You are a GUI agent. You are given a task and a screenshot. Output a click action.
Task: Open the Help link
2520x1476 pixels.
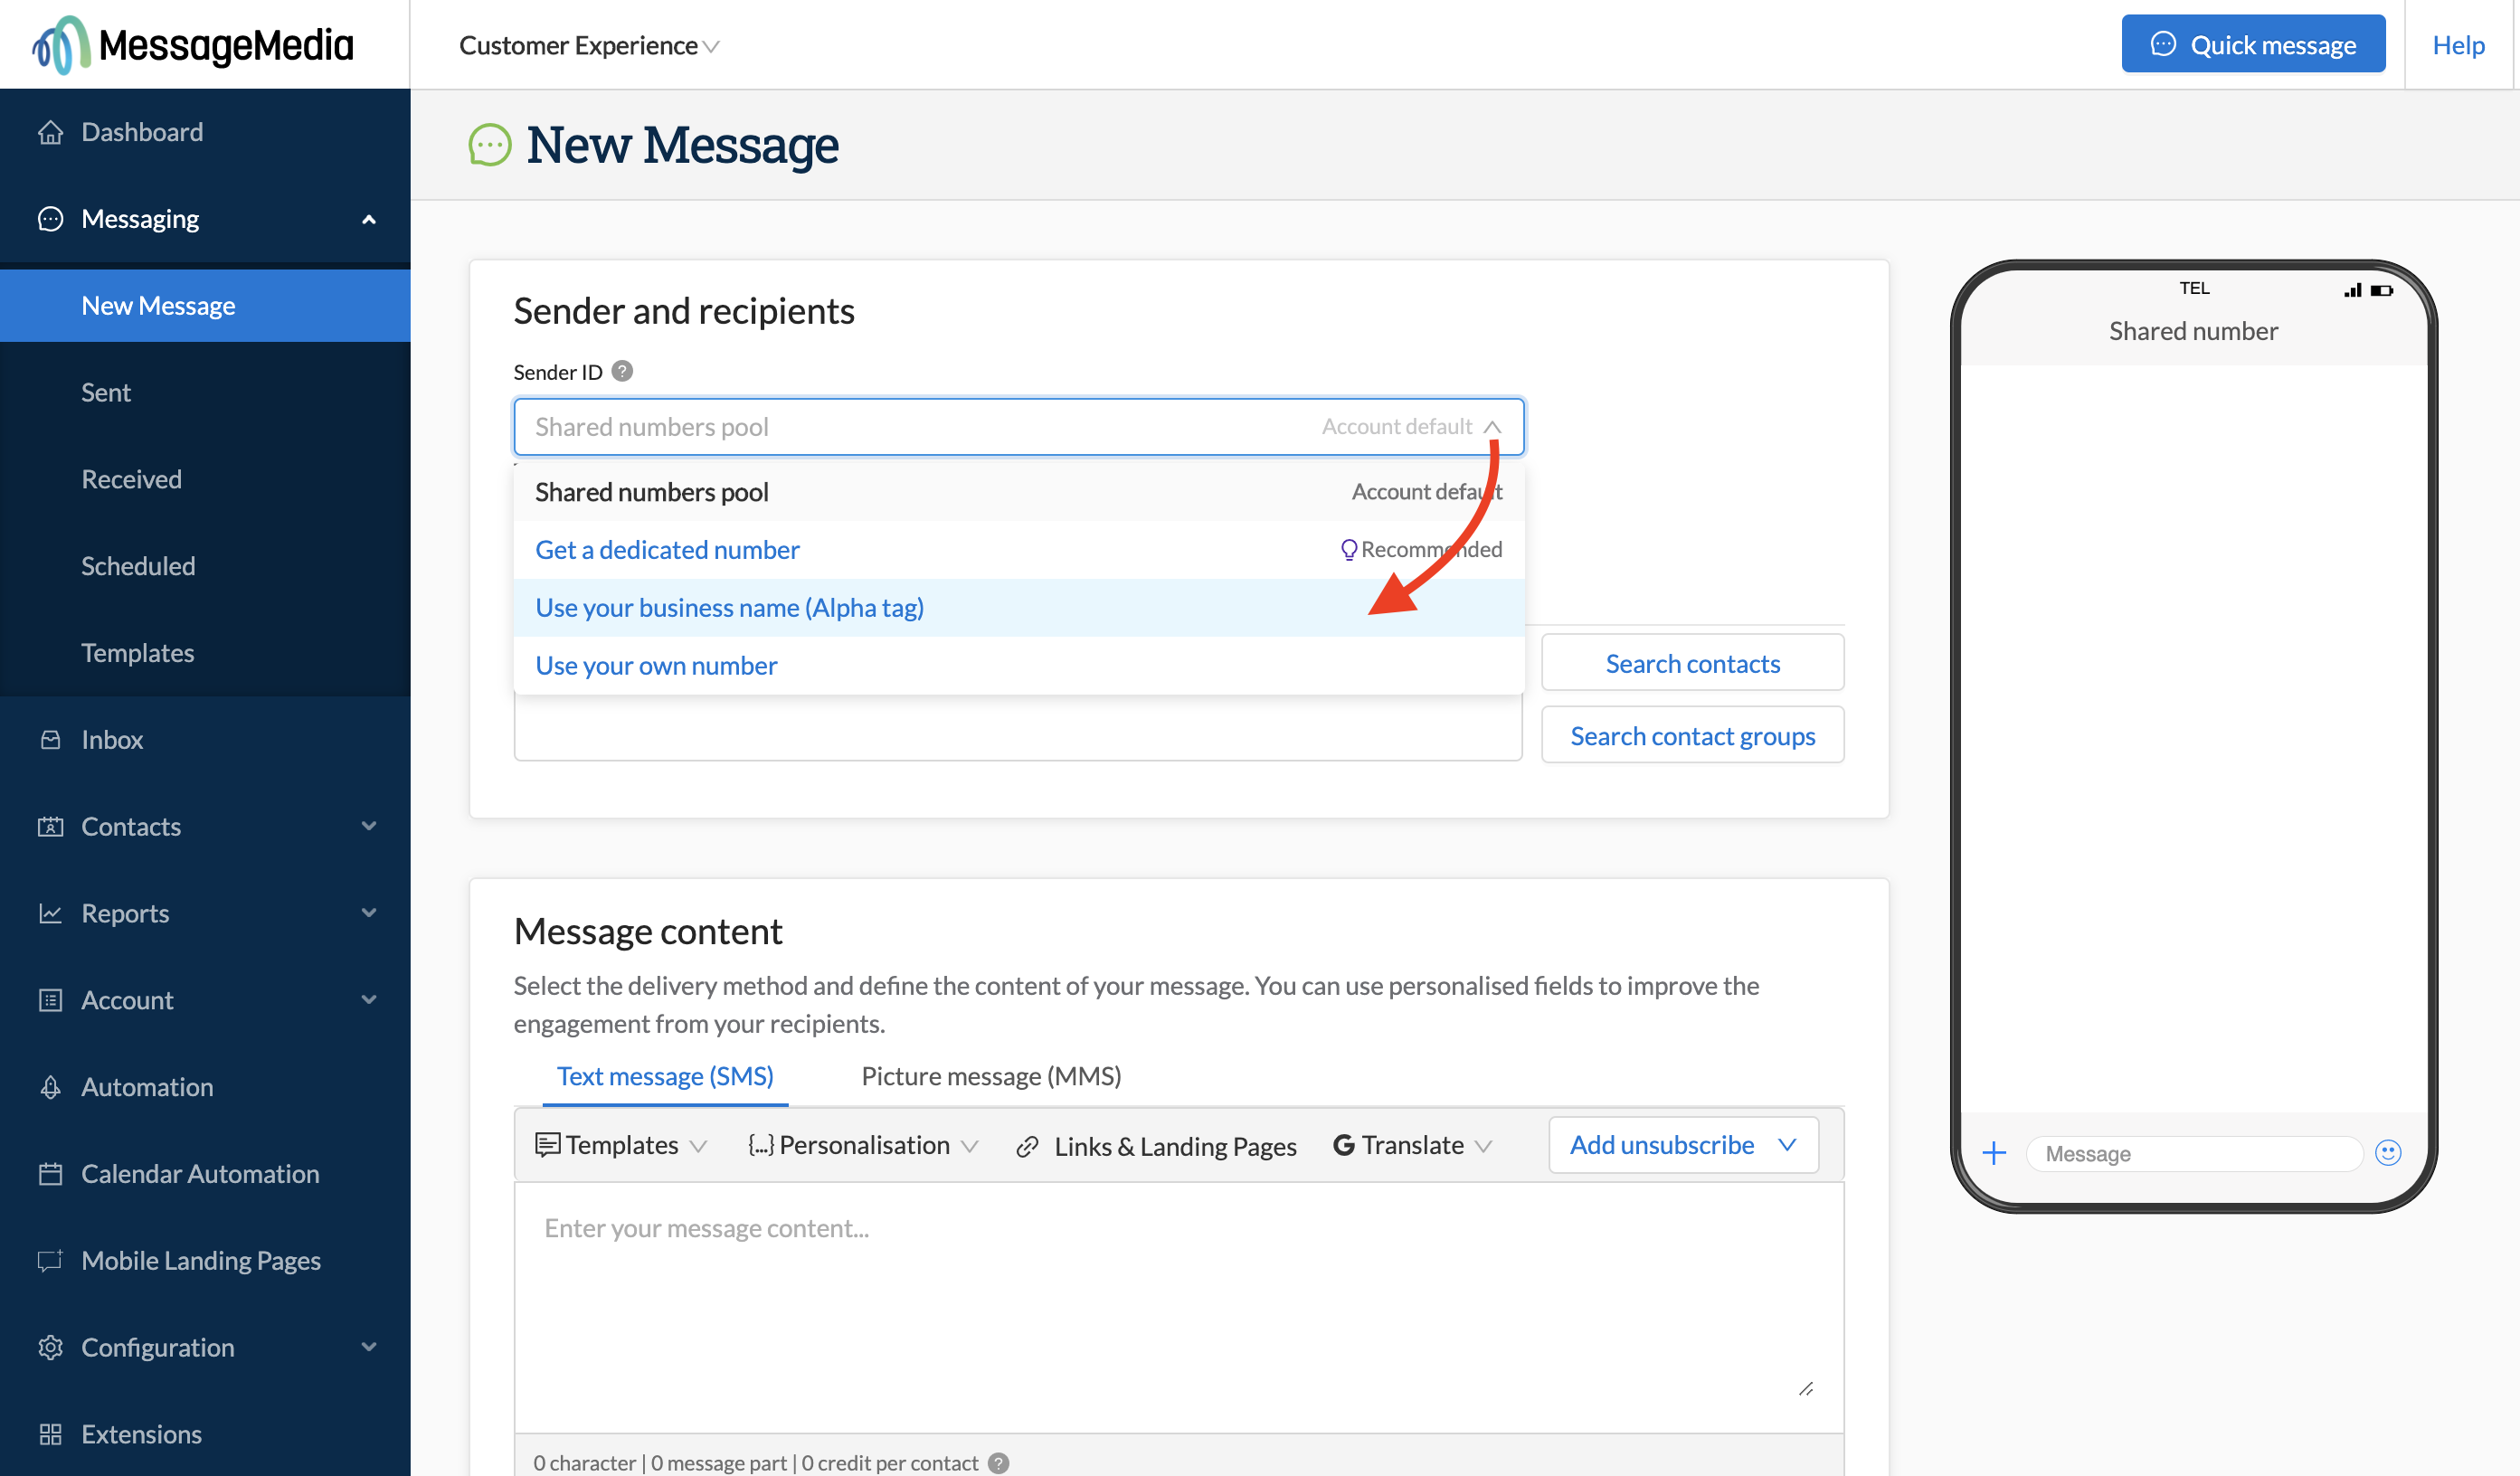coord(2458,45)
